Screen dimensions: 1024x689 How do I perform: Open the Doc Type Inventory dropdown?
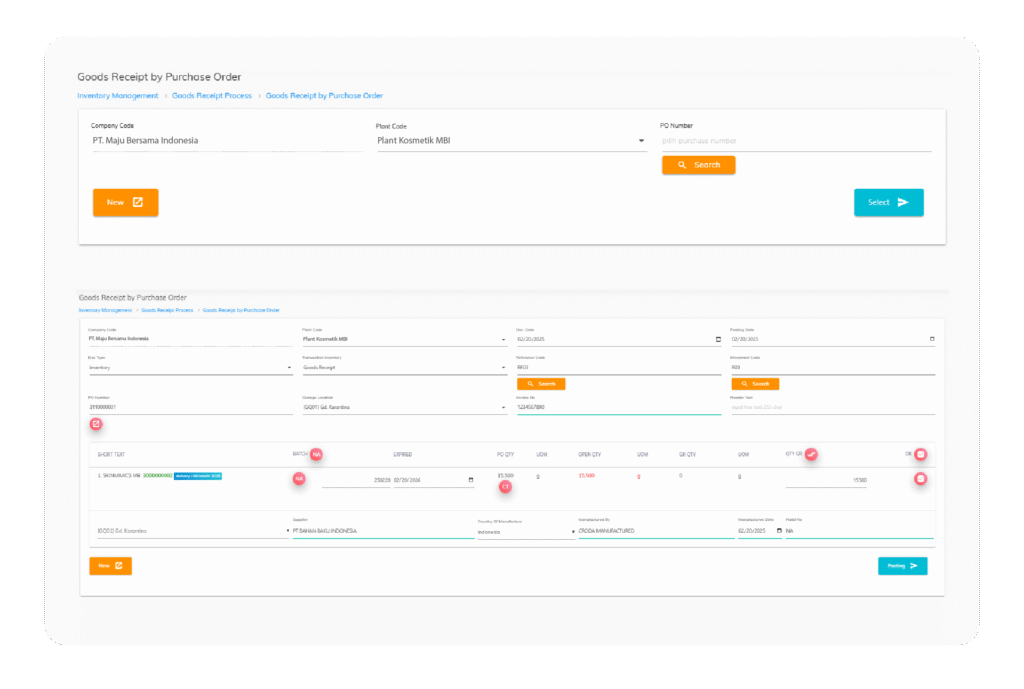coord(289,368)
